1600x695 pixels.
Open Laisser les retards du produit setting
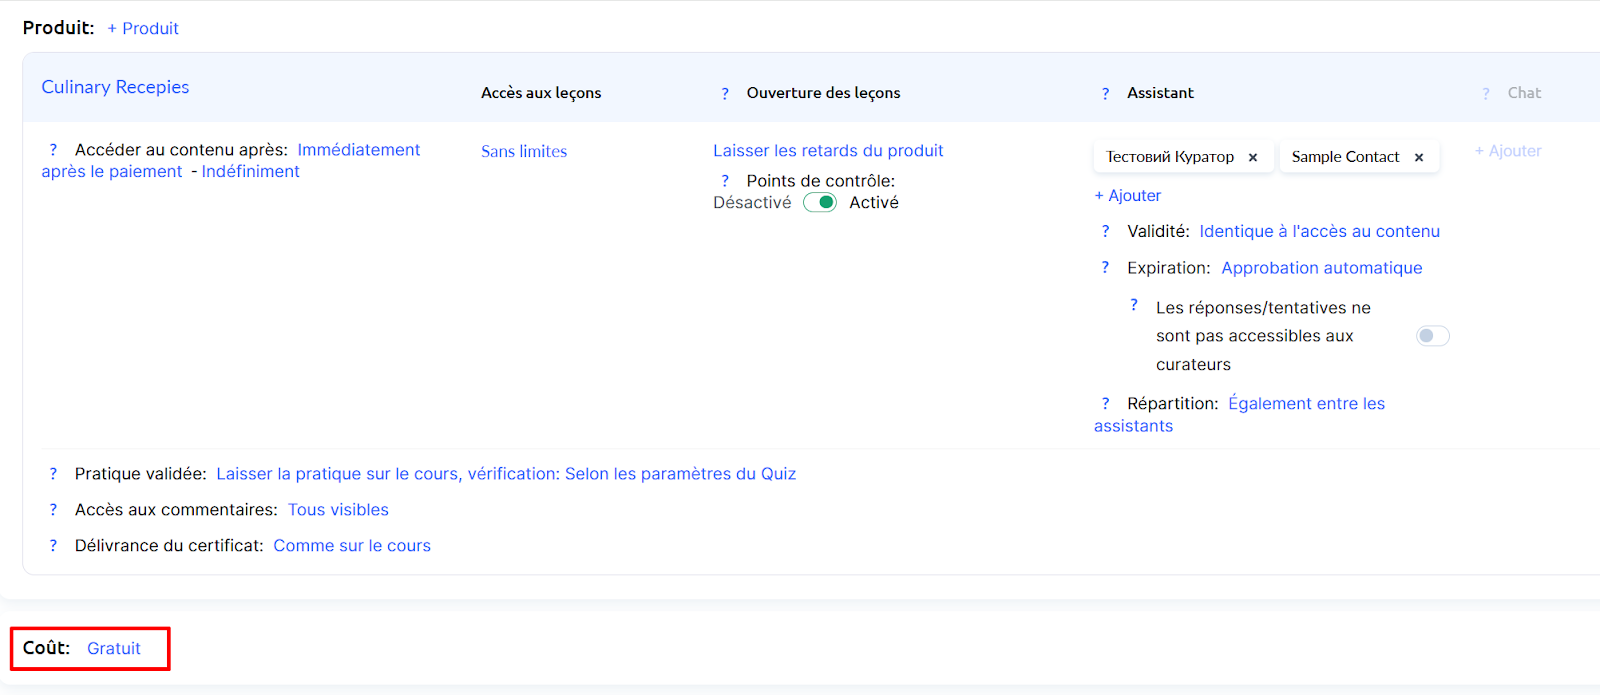coord(828,151)
